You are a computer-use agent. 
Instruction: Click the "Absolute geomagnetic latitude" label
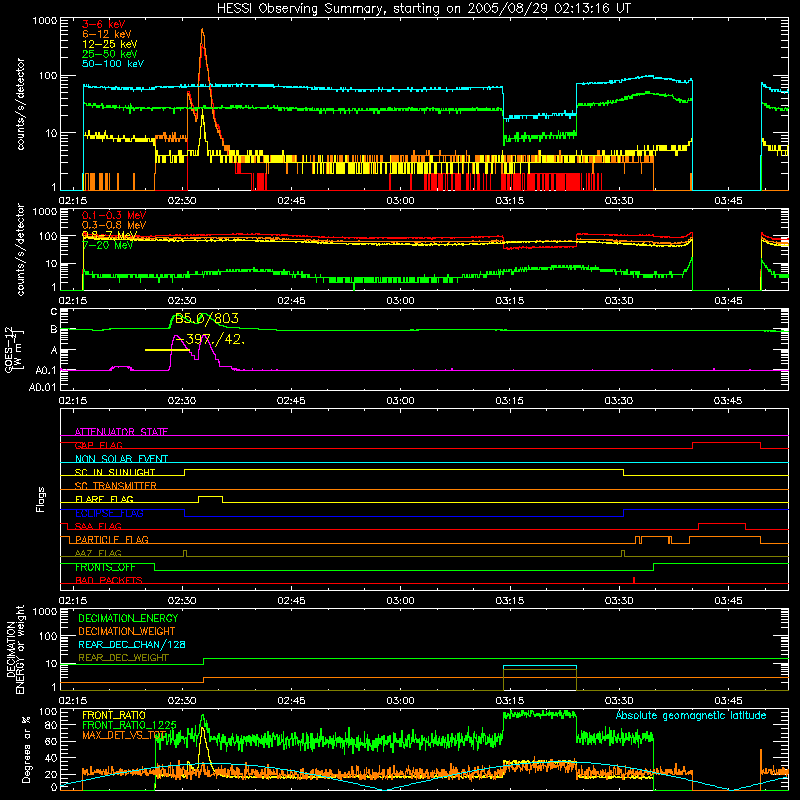pyautogui.click(x=691, y=715)
